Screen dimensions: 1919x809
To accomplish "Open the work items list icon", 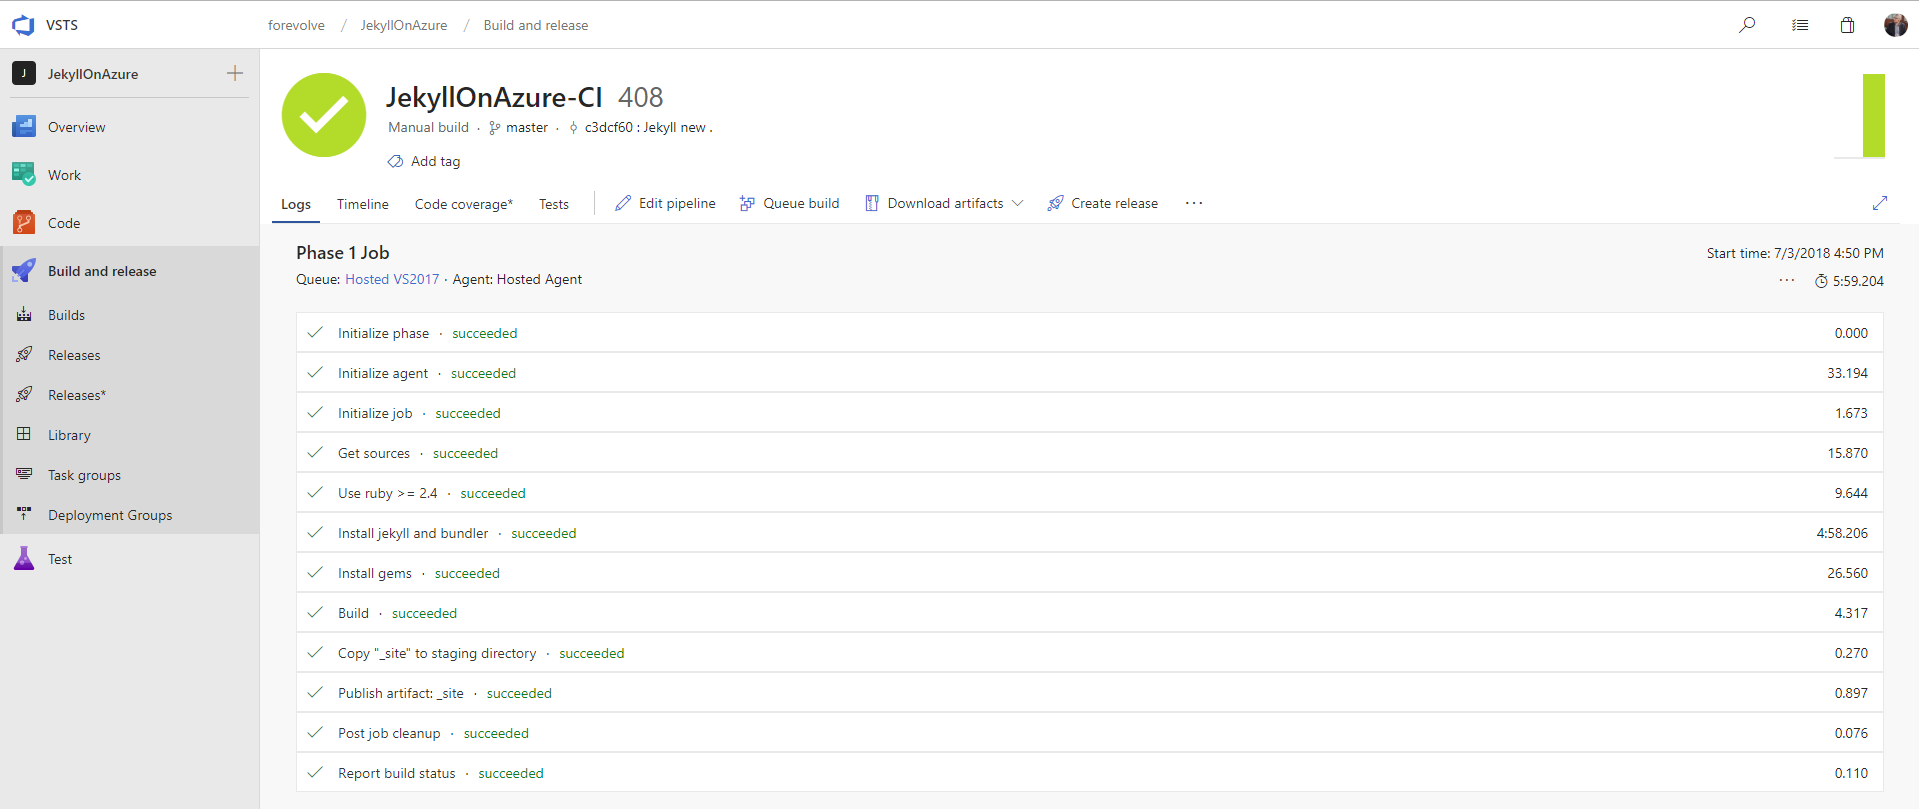I will click(1800, 25).
